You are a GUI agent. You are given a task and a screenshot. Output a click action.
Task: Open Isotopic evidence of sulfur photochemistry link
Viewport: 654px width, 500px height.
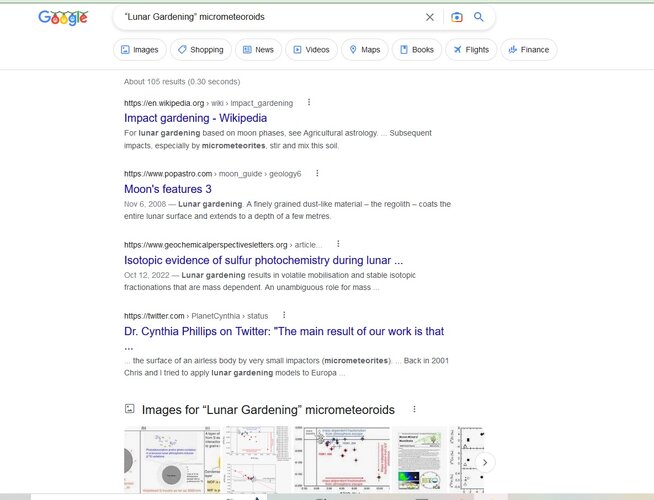tap(263, 260)
